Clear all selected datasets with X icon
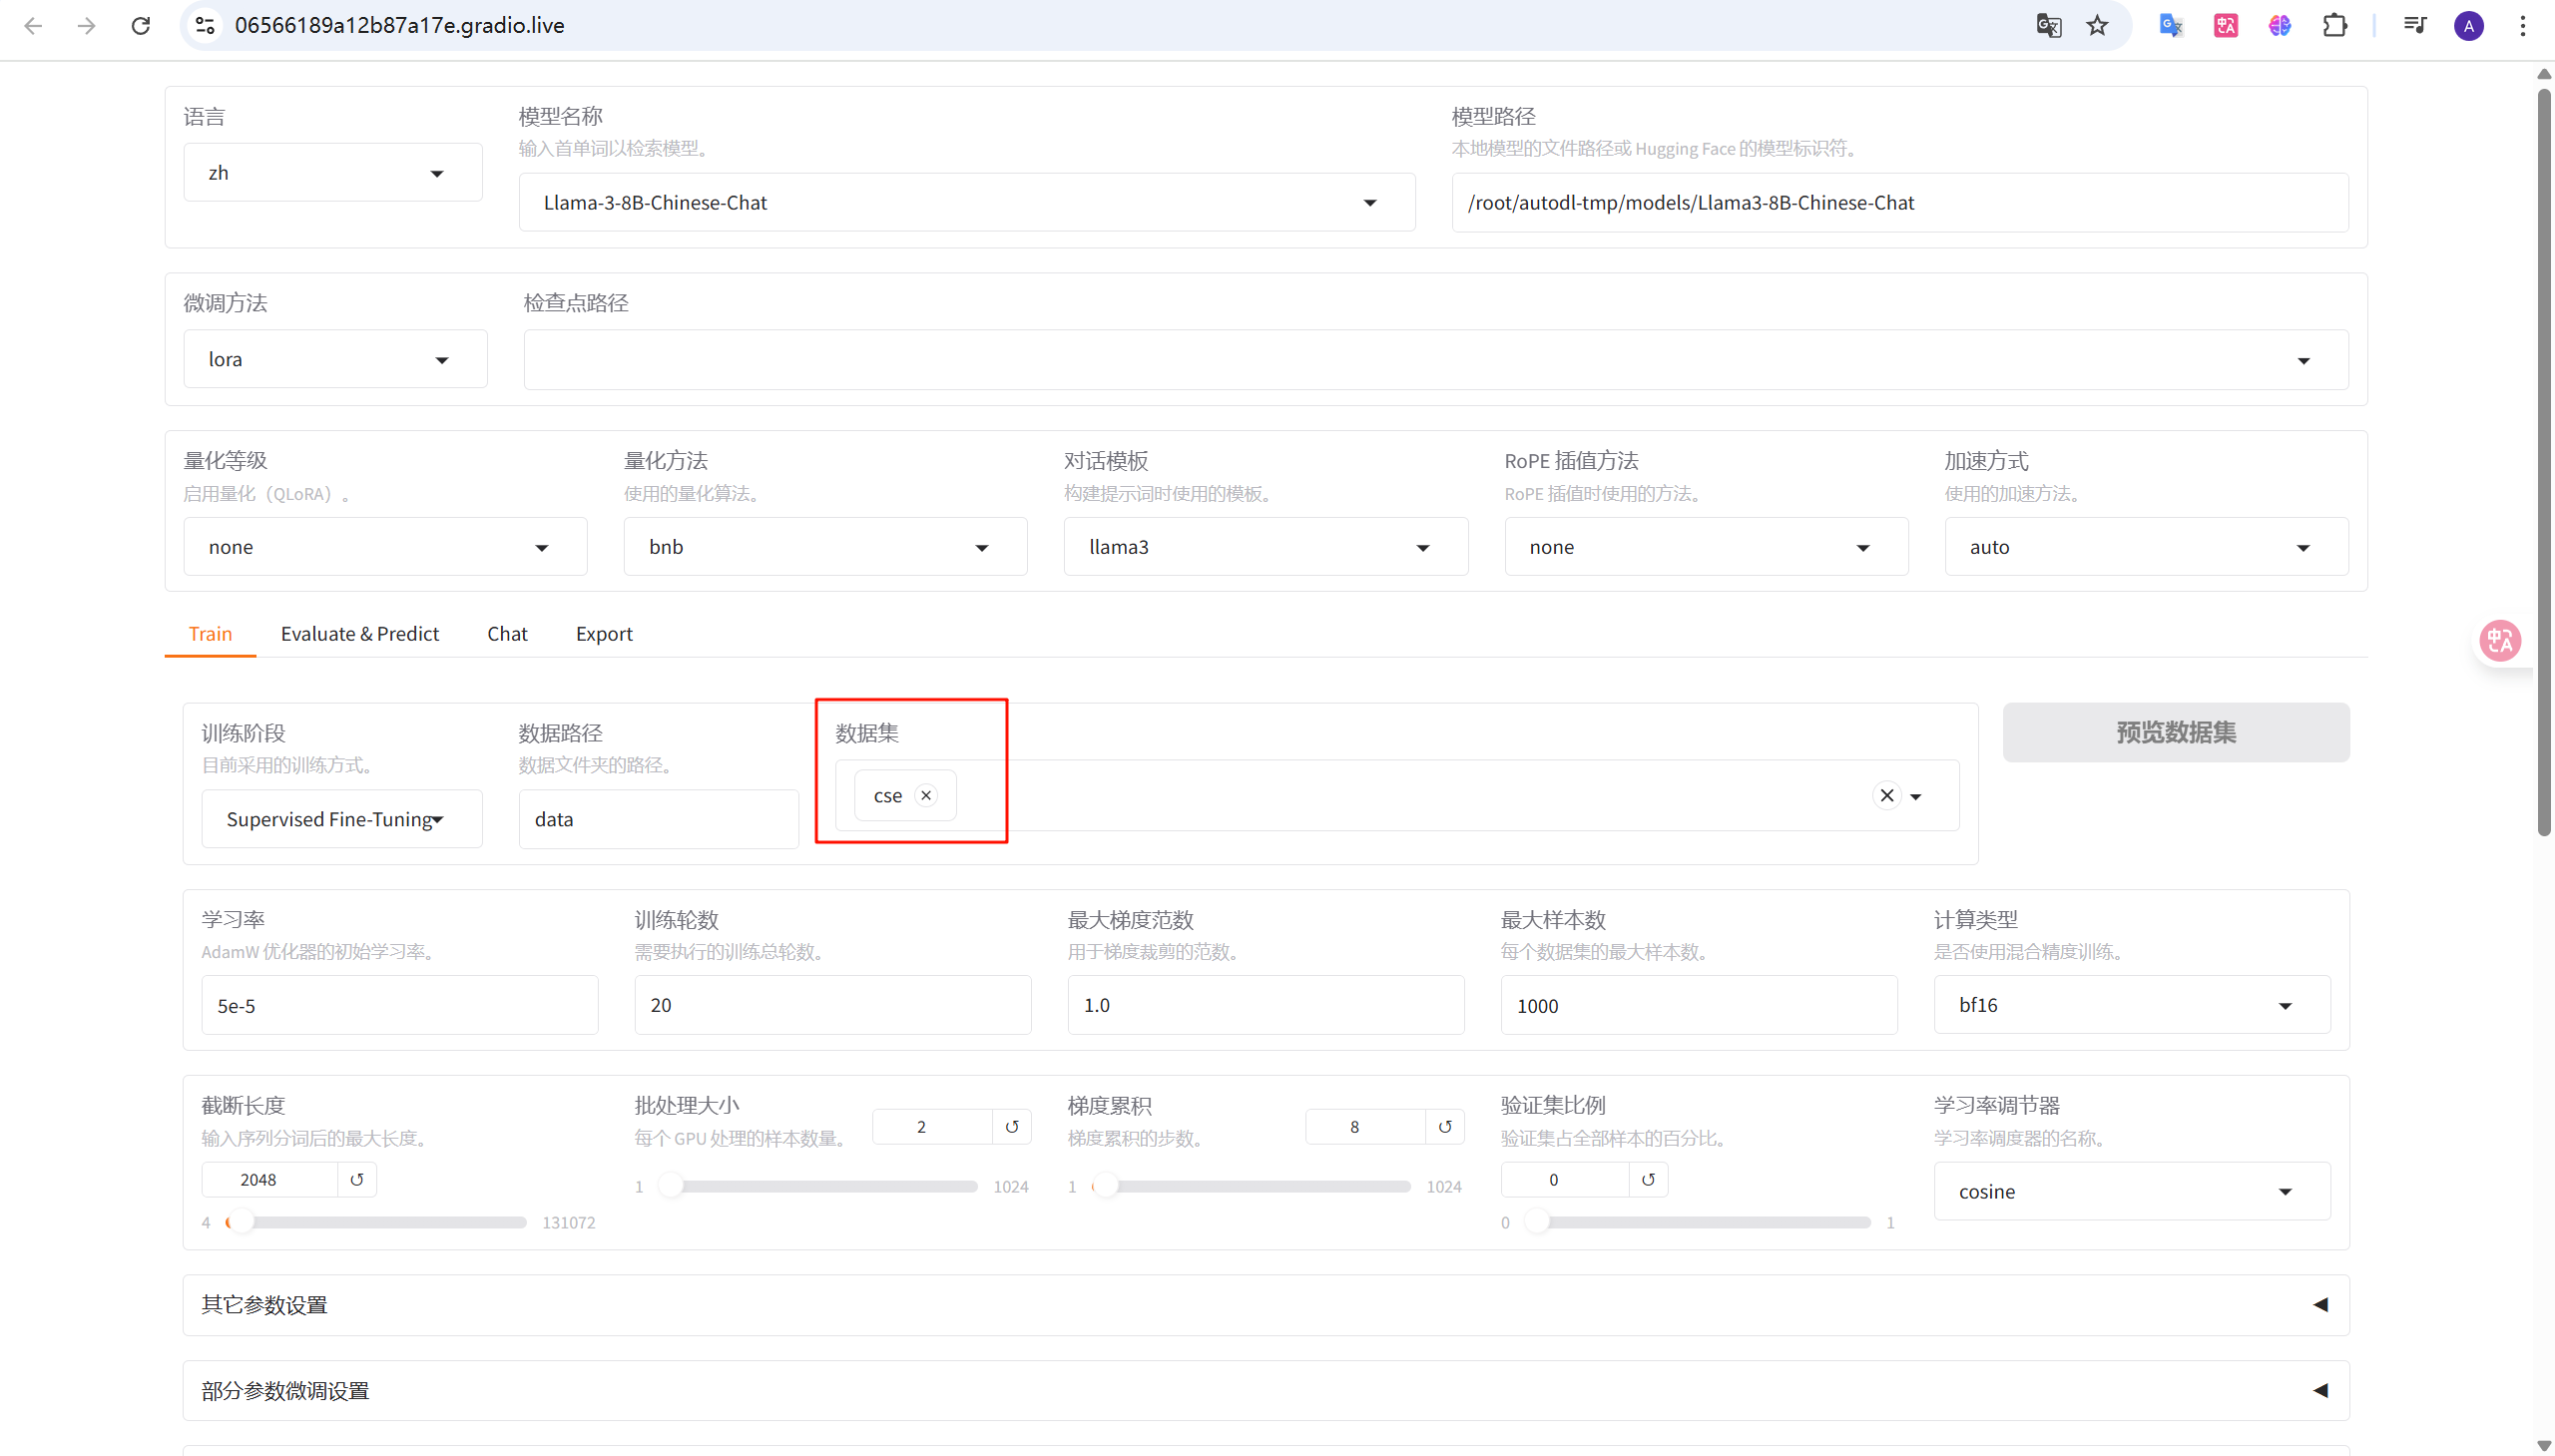This screenshot has width=2555, height=1456. tap(1886, 795)
